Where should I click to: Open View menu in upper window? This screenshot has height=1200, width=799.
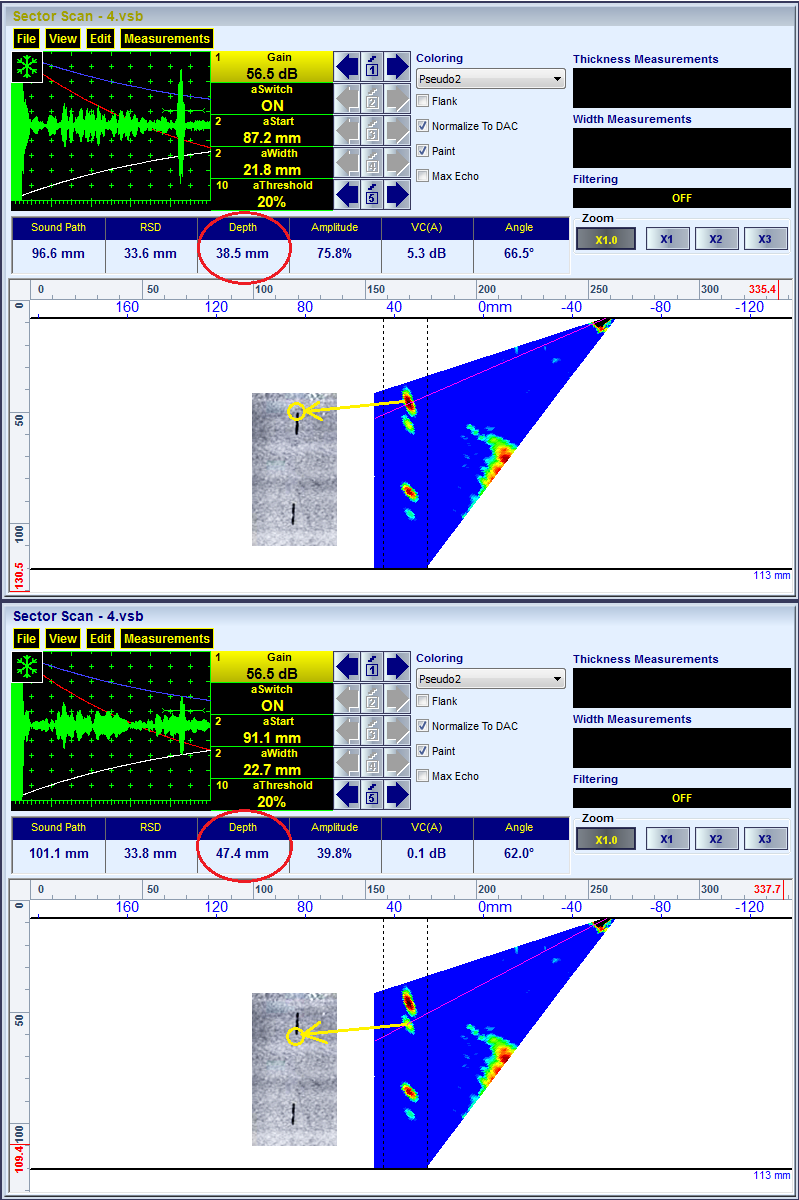pyautogui.click(x=63, y=39)
